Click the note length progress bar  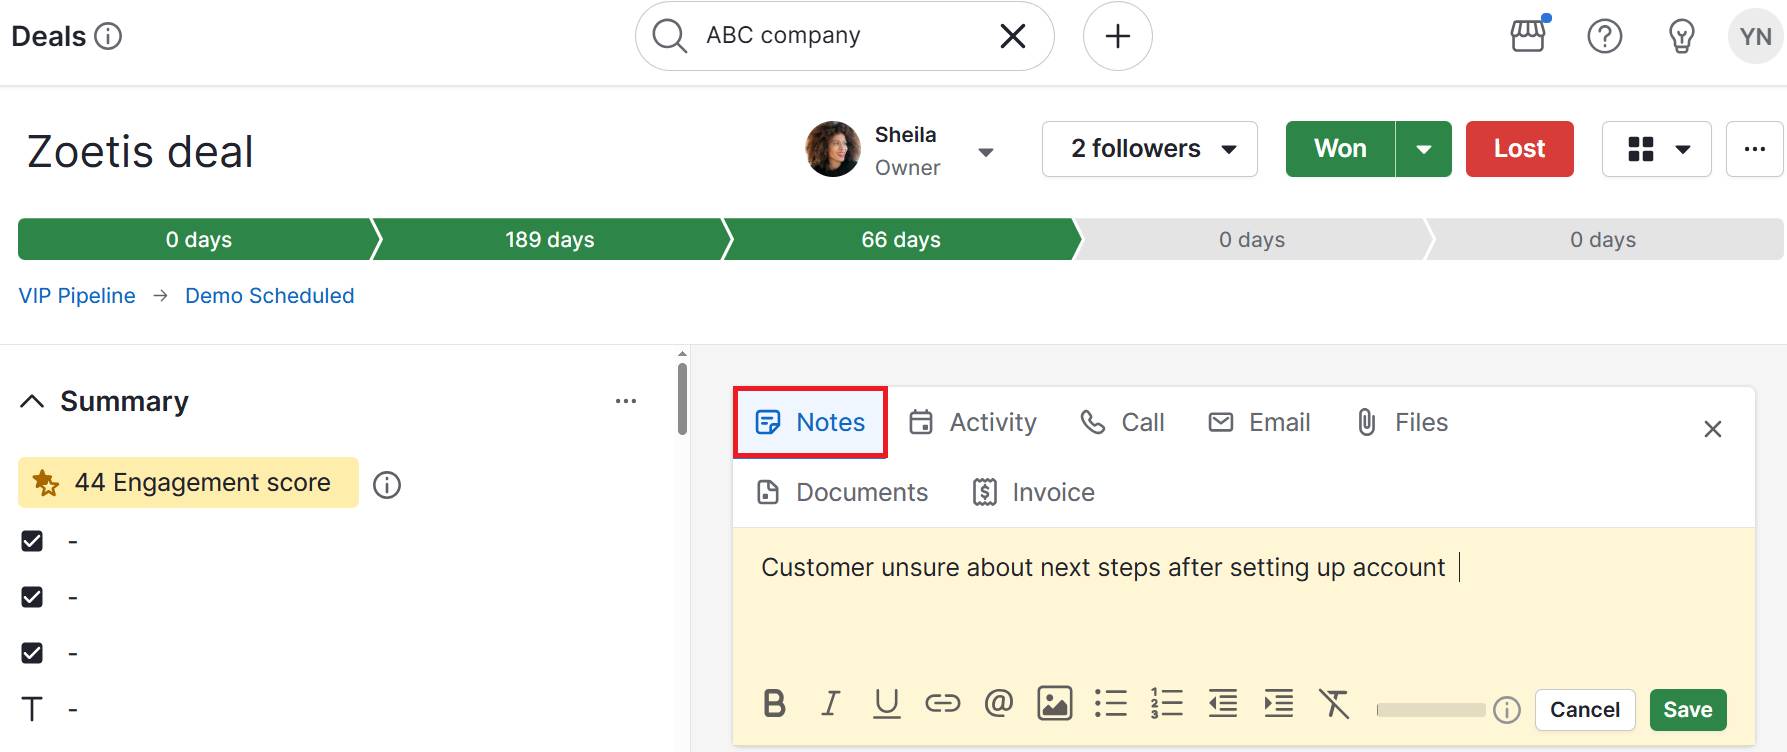[x=1431, y=710]
